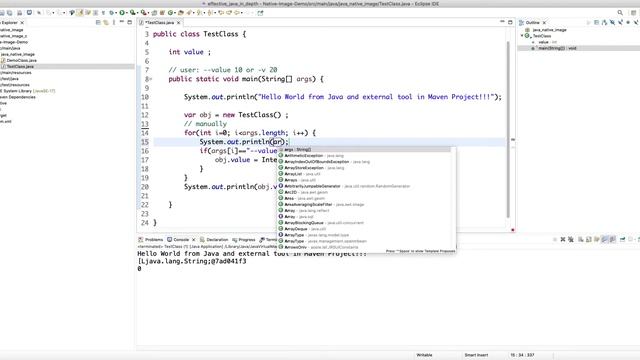Toggle Scroll Lock in Console toolbar
The image size is (640, 360).
[589, 240]
